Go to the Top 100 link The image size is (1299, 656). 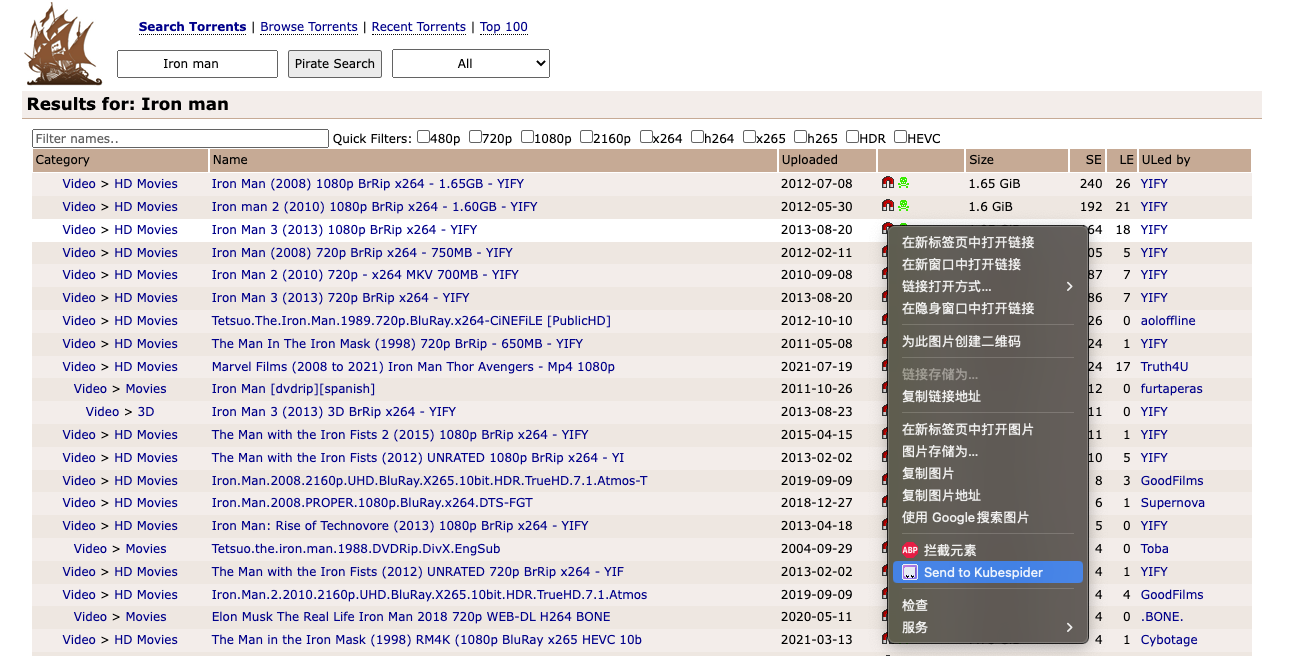[504, 27]
